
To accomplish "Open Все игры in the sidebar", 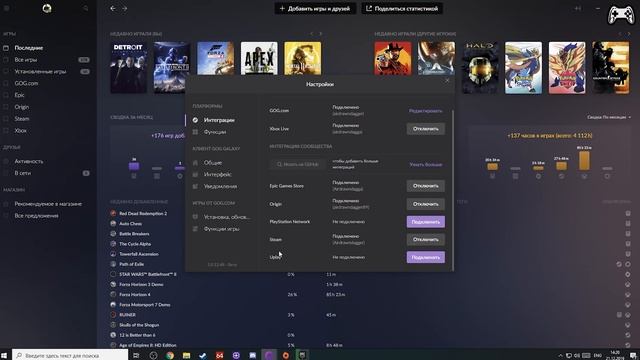I will click(26, 60).
